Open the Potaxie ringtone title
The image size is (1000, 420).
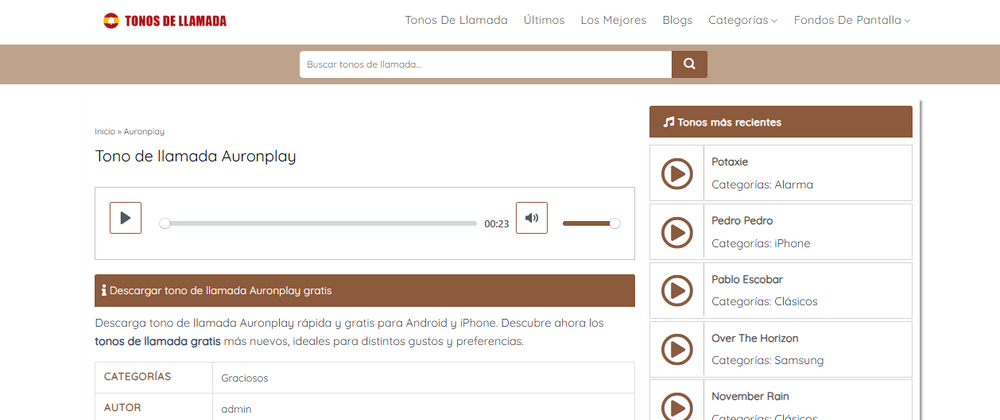(730, 162)
